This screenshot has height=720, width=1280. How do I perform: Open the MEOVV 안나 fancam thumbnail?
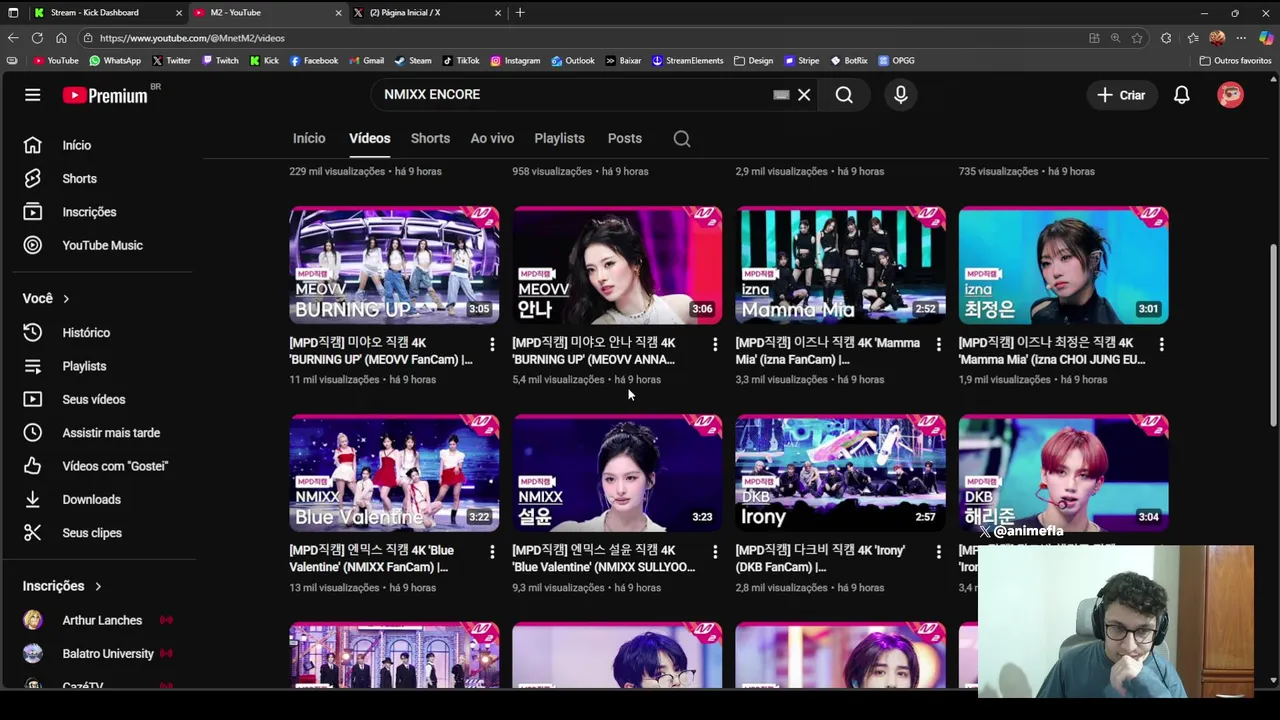point(617,265)
